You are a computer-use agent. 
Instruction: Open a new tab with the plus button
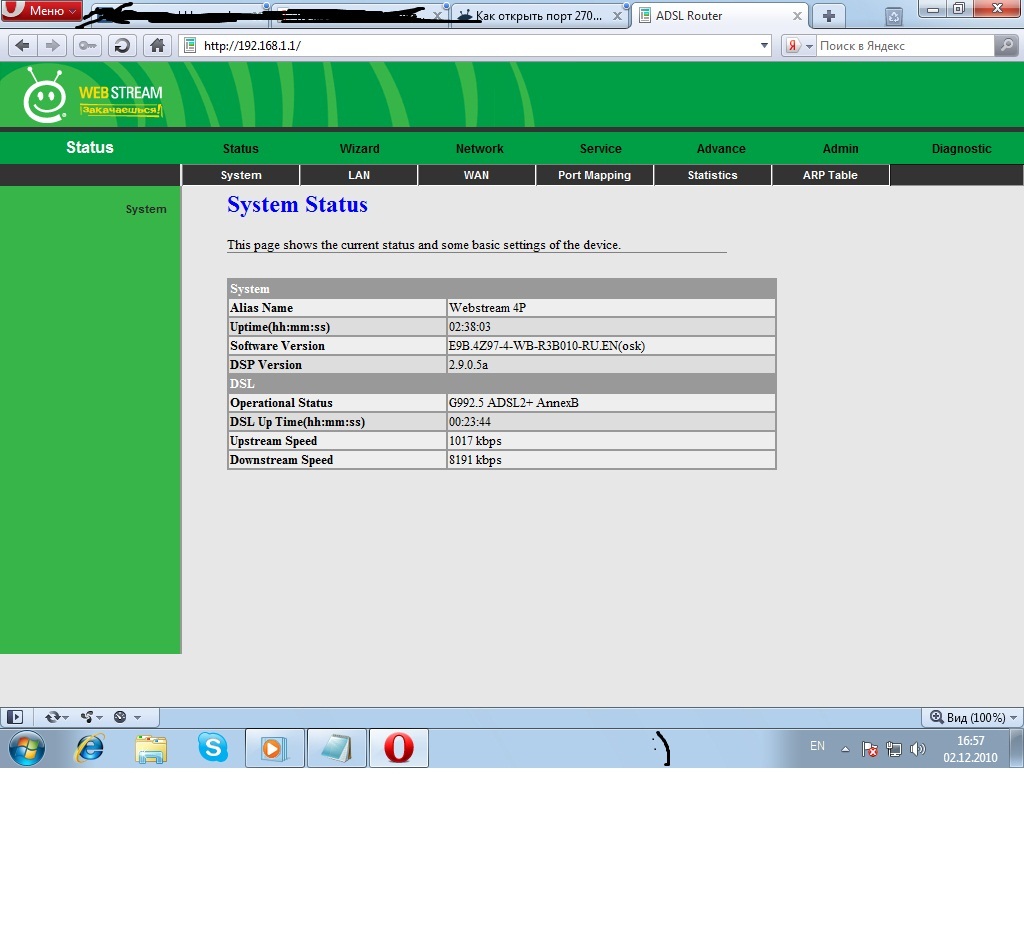pos(828,16)
